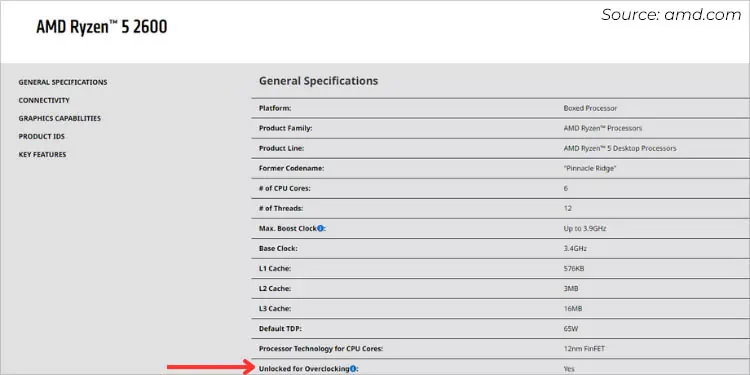Viewport: 750px width, 375px height.
Task: Select the 65W TDP value
Action: [x=571, y=329]
